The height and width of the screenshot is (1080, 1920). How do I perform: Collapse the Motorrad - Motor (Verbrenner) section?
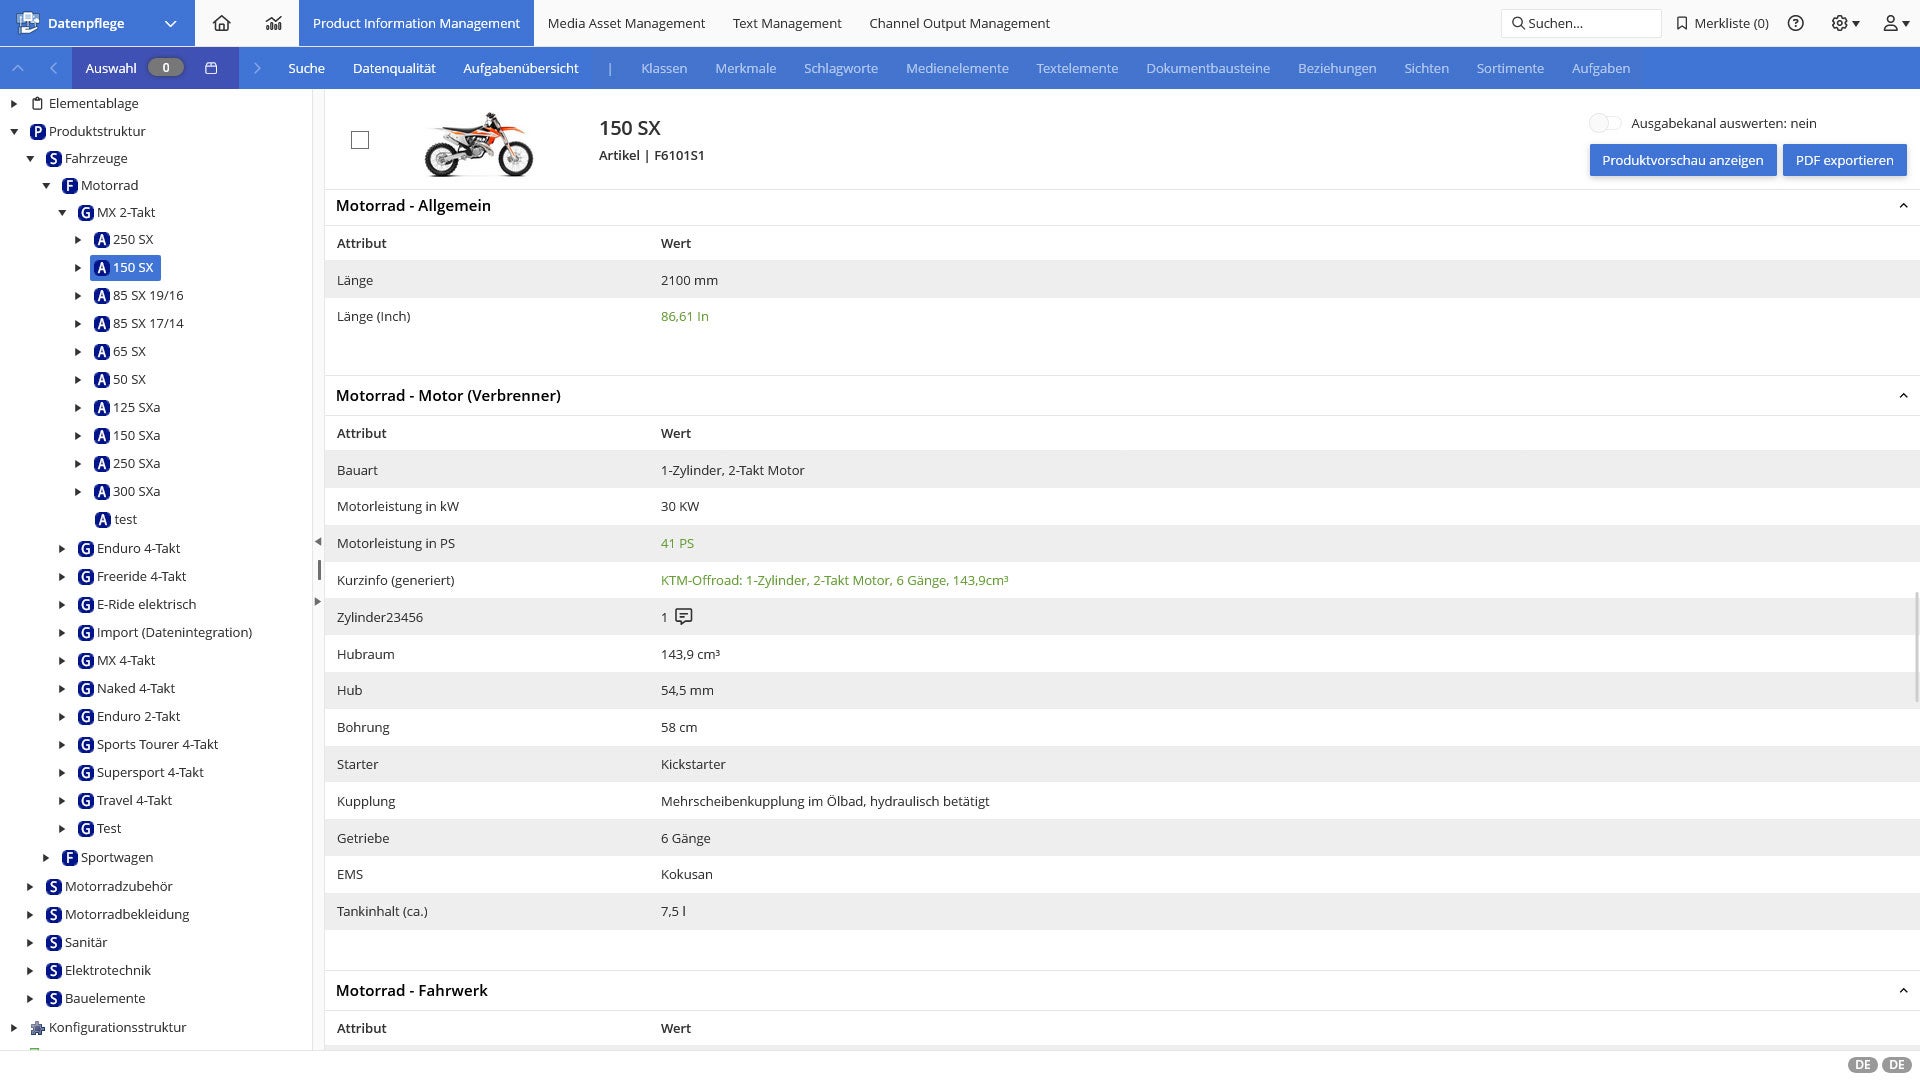1902,395
